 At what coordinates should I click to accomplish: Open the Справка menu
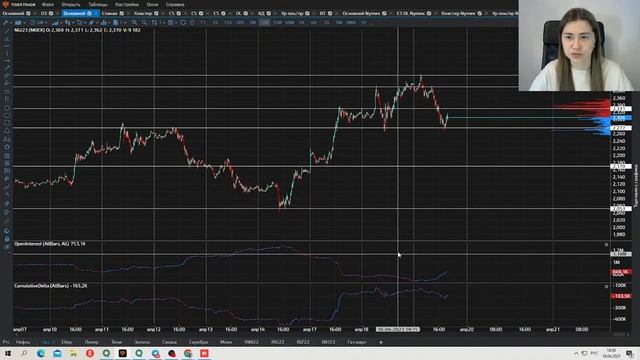point(175,4)
